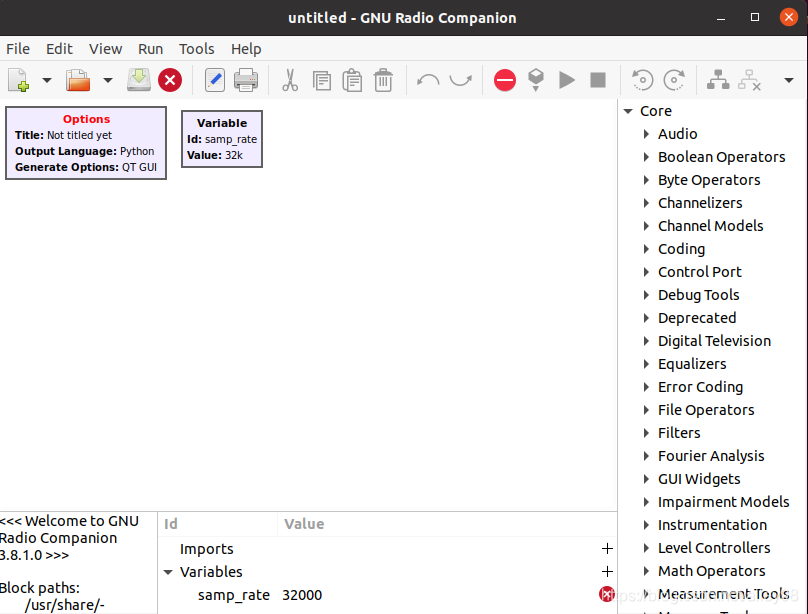Open the File menu
Screen dimensions: 808x614
pos(18,49)
